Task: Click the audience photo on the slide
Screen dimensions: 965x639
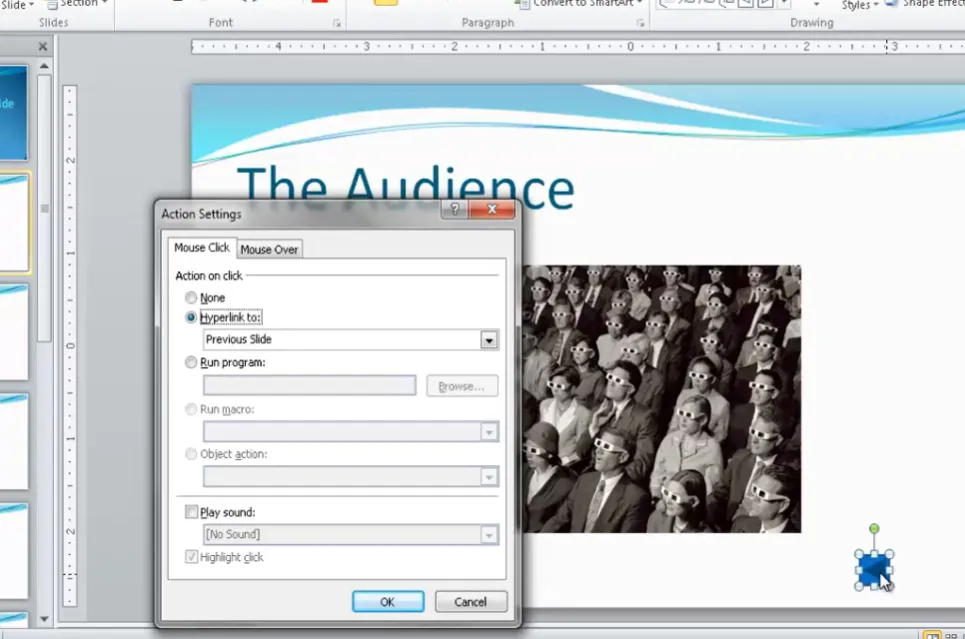Action: [660, 398]
